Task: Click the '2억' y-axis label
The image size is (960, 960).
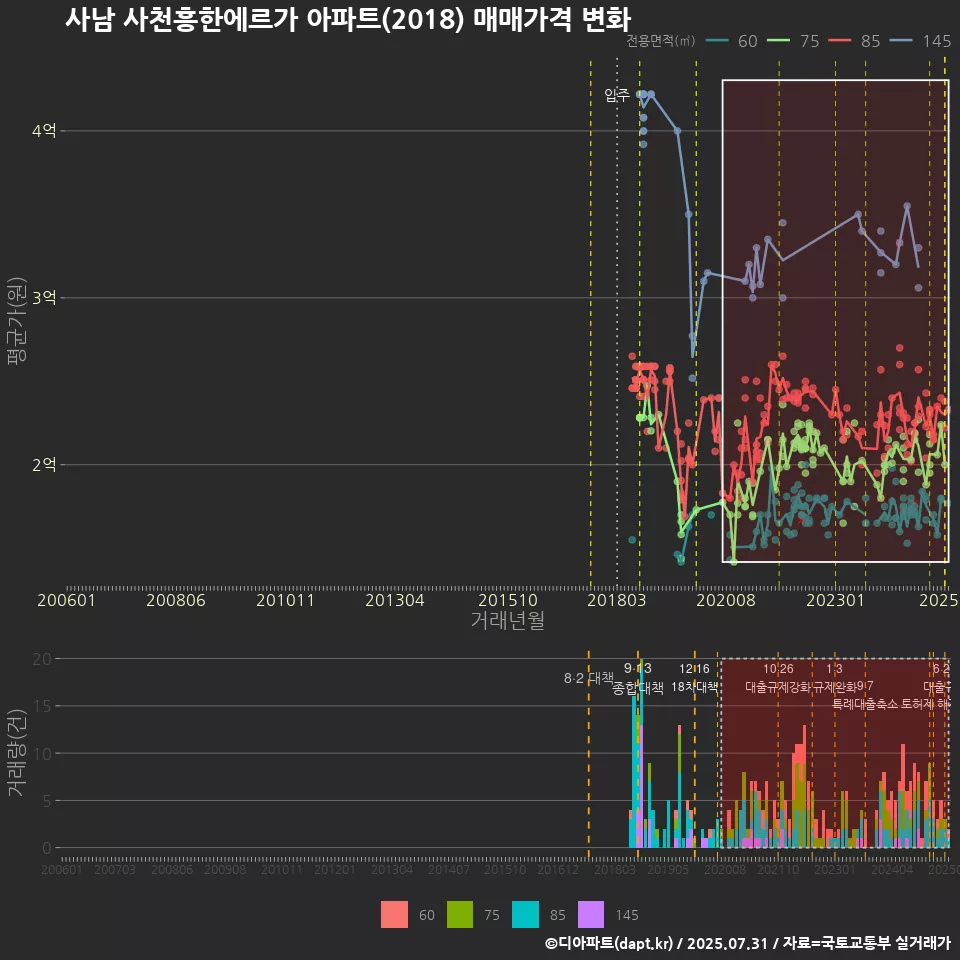Action: tap(44, 465)
